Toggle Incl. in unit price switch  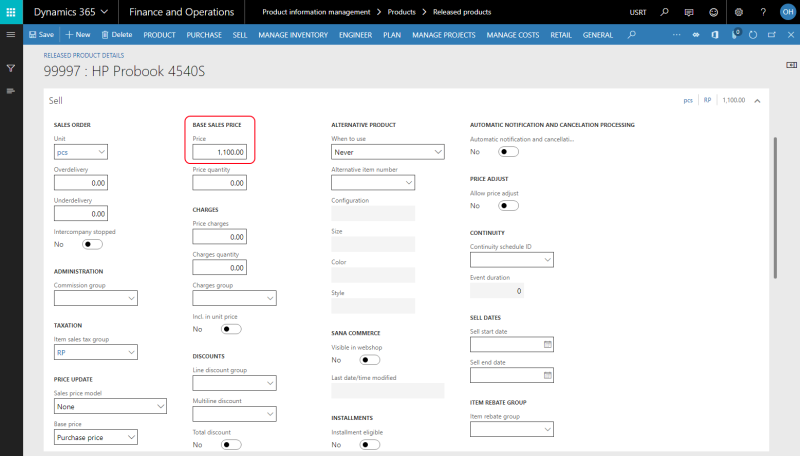(231, 329)
